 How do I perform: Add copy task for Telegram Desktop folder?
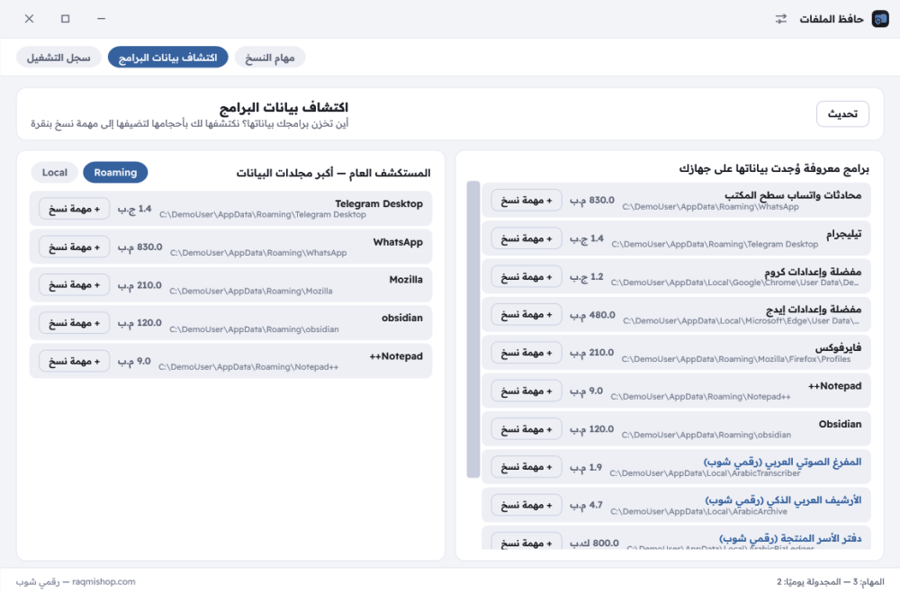pyautogui.click(x=74, y=209)
